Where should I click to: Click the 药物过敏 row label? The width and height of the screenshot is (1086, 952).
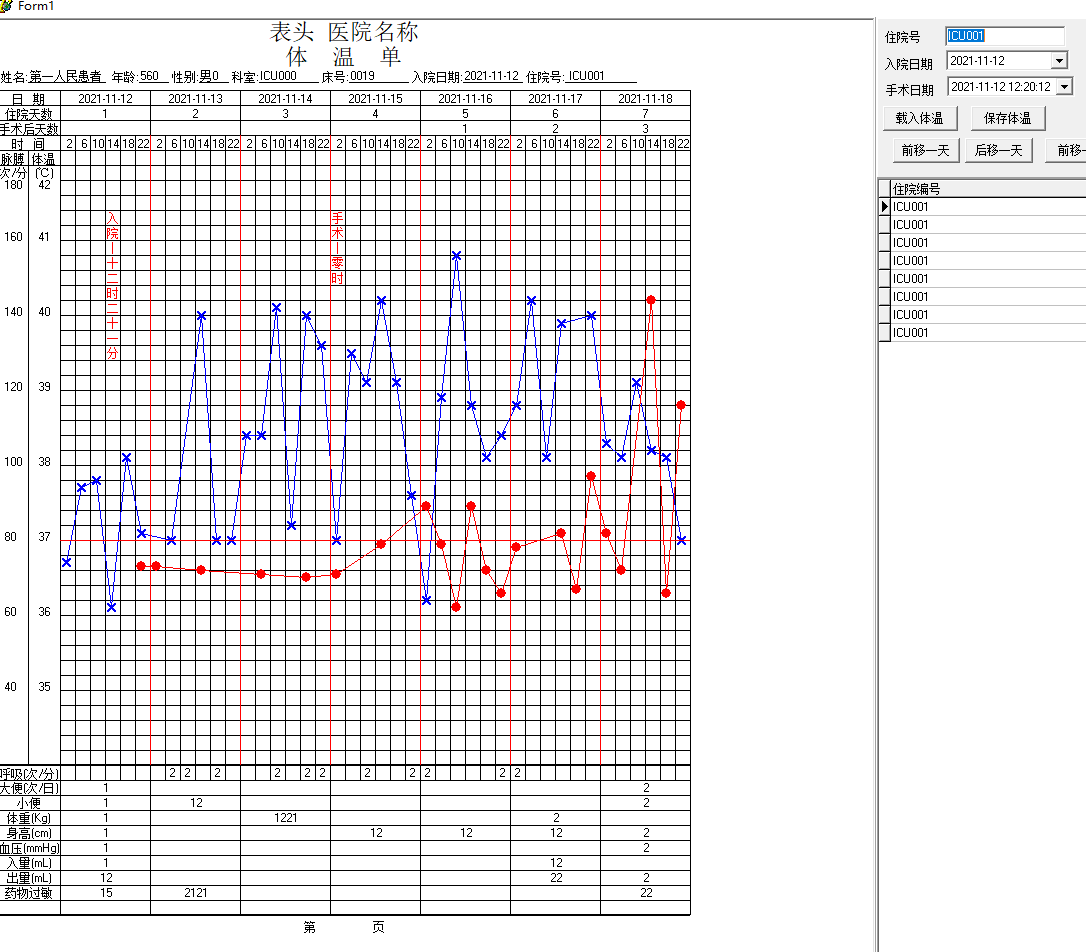pyautogui.click(x=28, y=892)
